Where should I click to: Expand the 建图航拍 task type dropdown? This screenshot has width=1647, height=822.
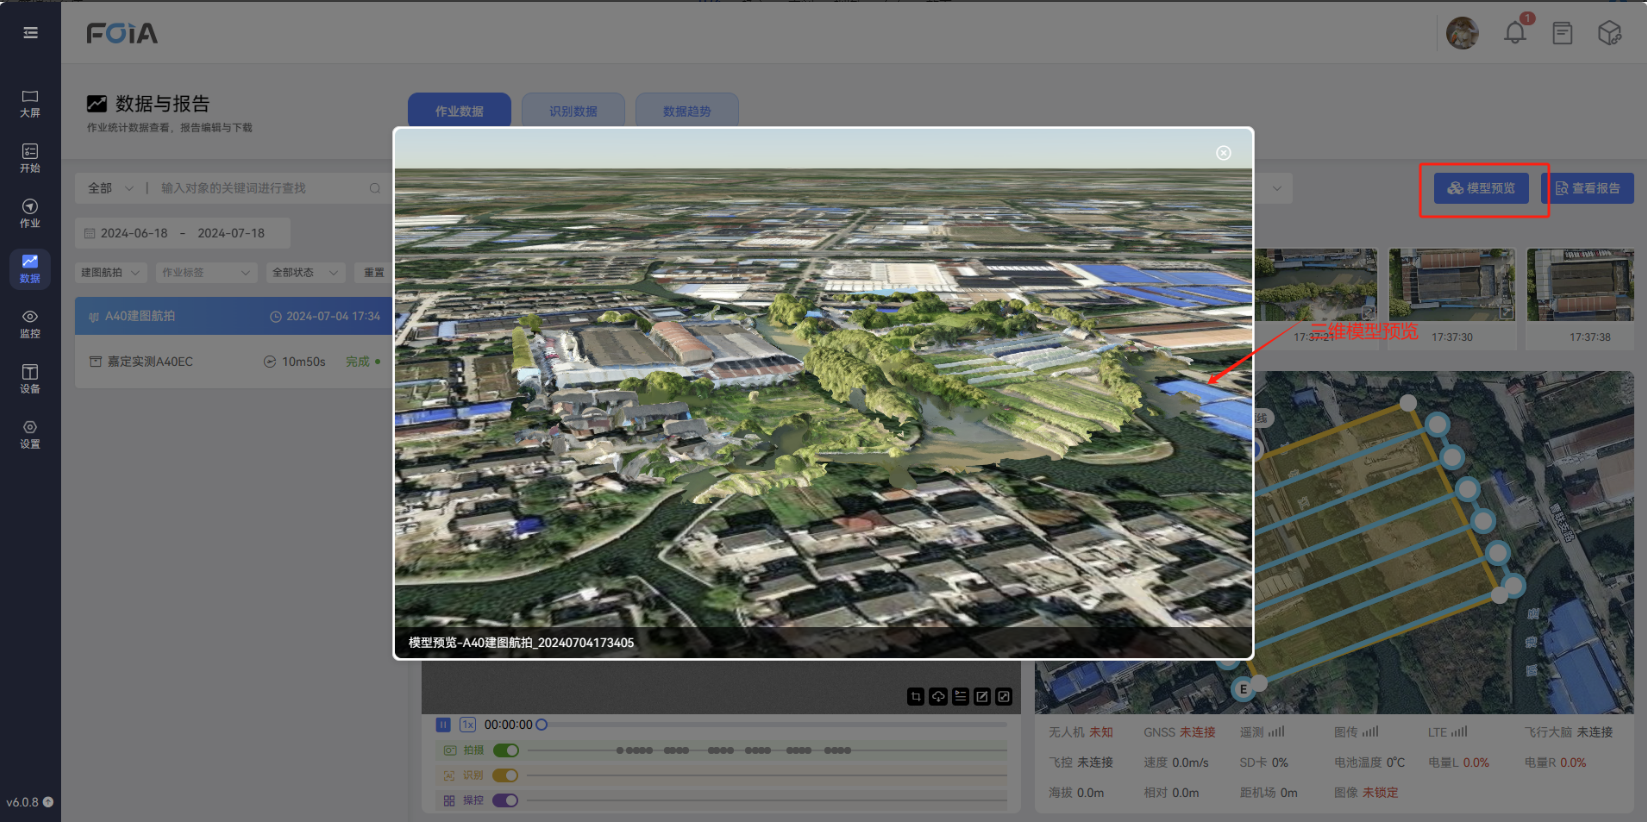click(x=110, y=272)
